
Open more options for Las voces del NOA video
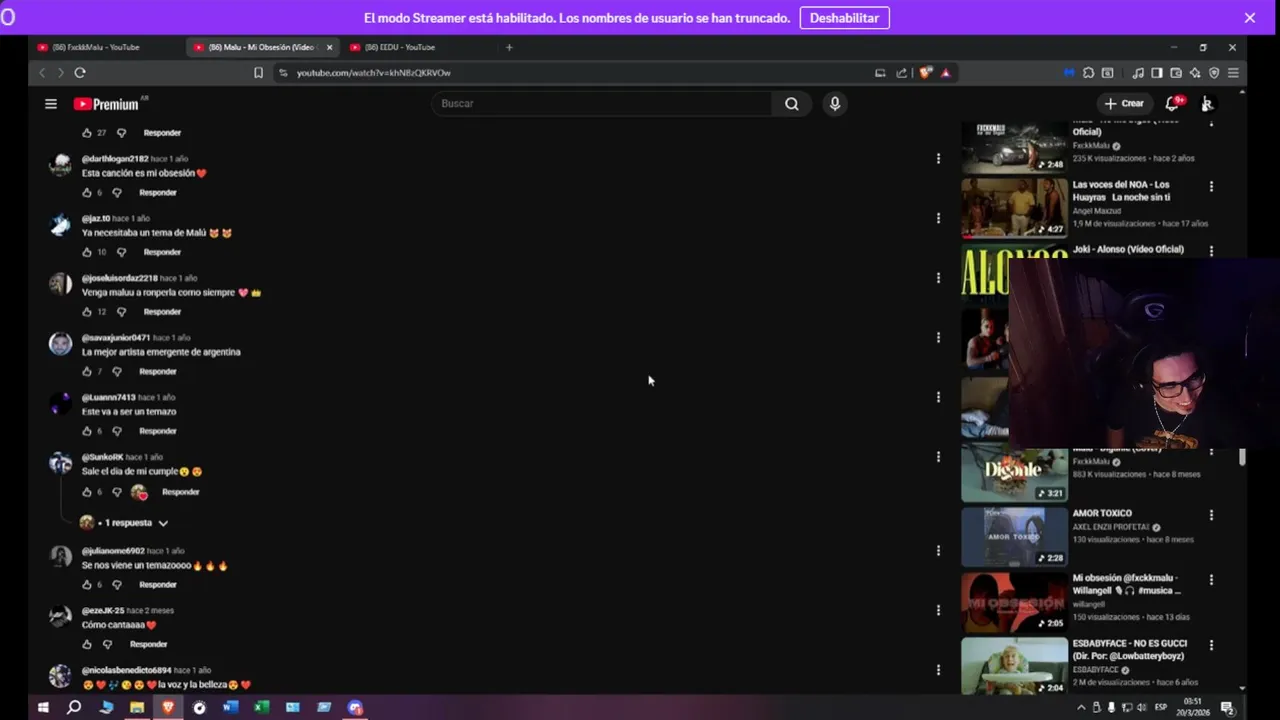(1211, 186)
